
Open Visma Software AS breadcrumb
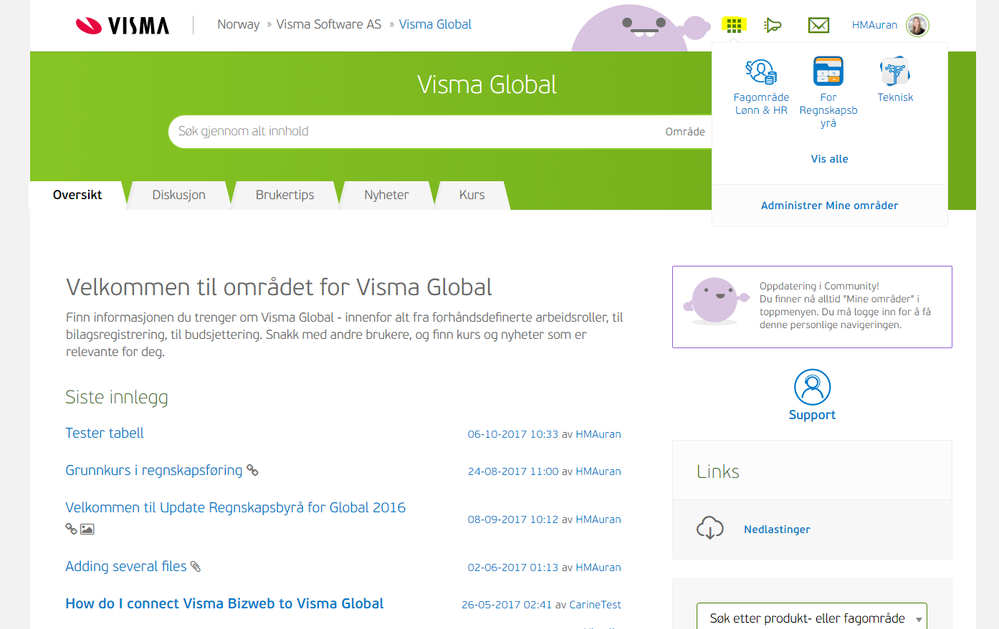(x=329, y=25)
